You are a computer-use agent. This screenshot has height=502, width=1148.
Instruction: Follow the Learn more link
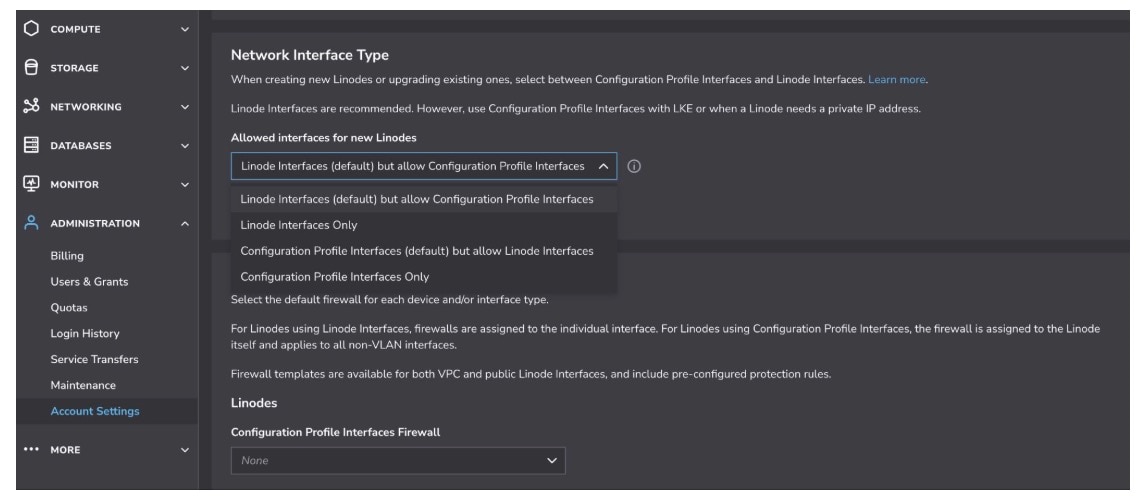pos(897,79)
